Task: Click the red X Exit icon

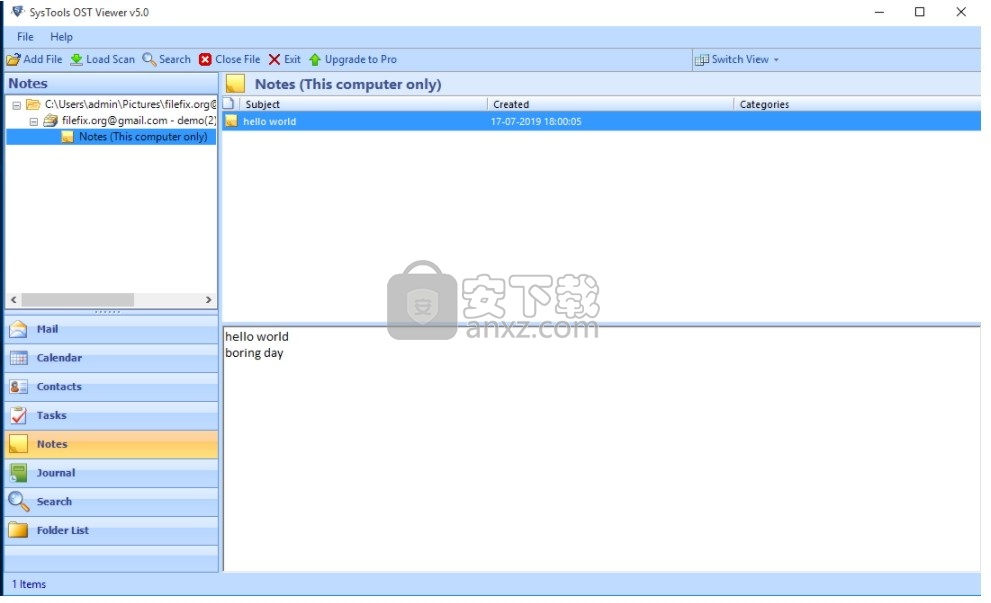Action: point(274,59)
